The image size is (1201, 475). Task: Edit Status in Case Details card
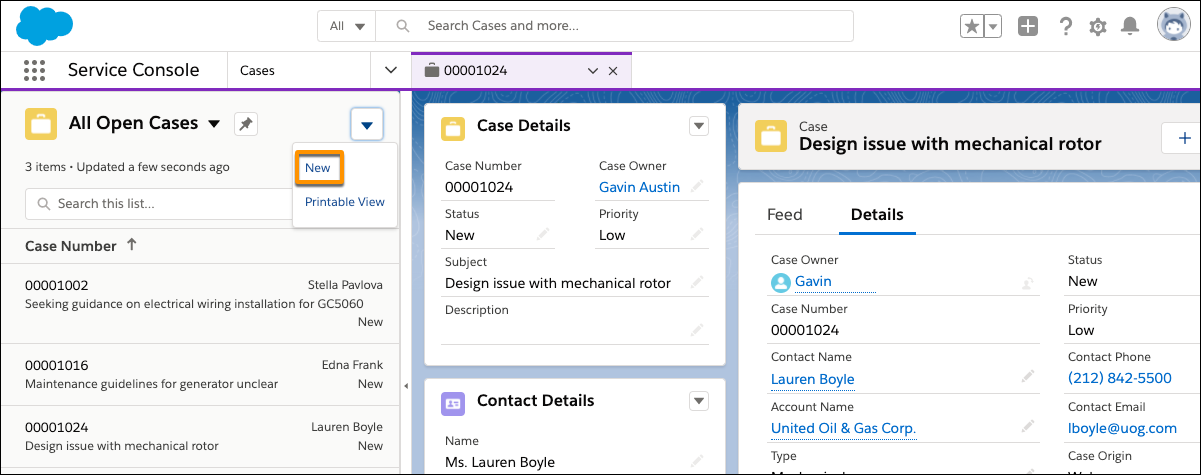click(x=543, y=235)
